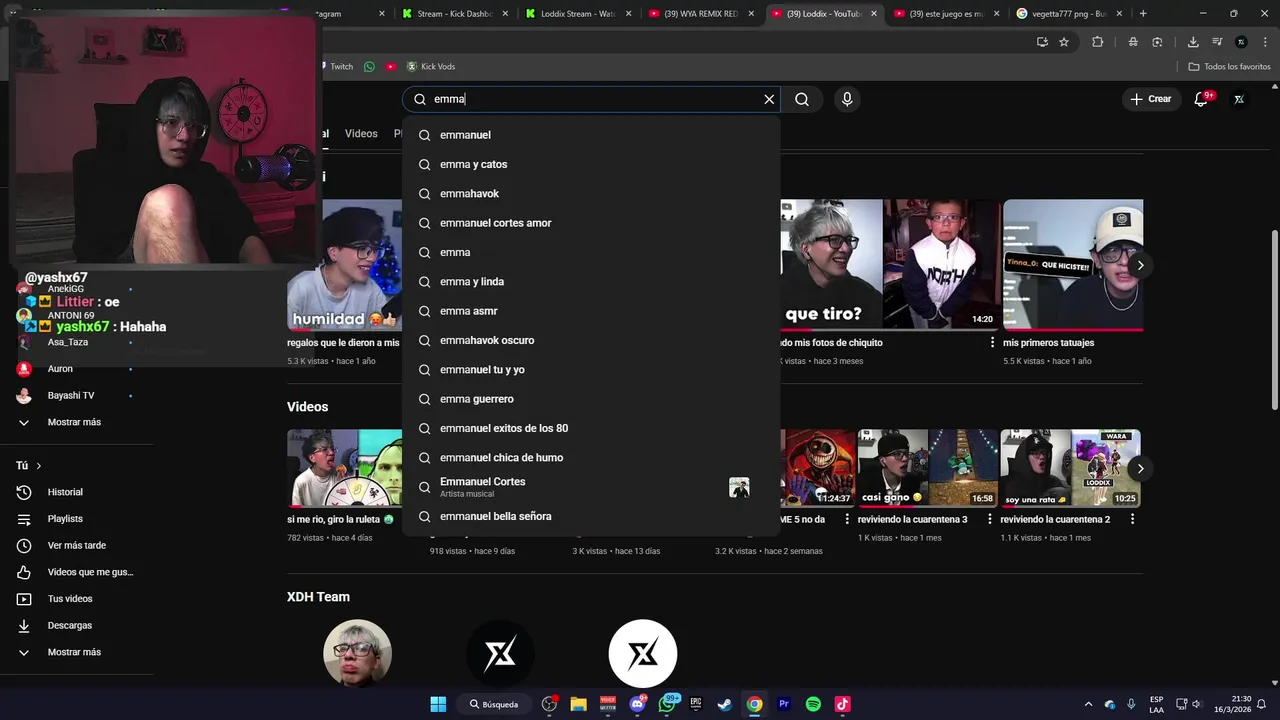Open 'Ver más tarde' in the sidebar
The image size is (1280, 720).
[76, 545]
